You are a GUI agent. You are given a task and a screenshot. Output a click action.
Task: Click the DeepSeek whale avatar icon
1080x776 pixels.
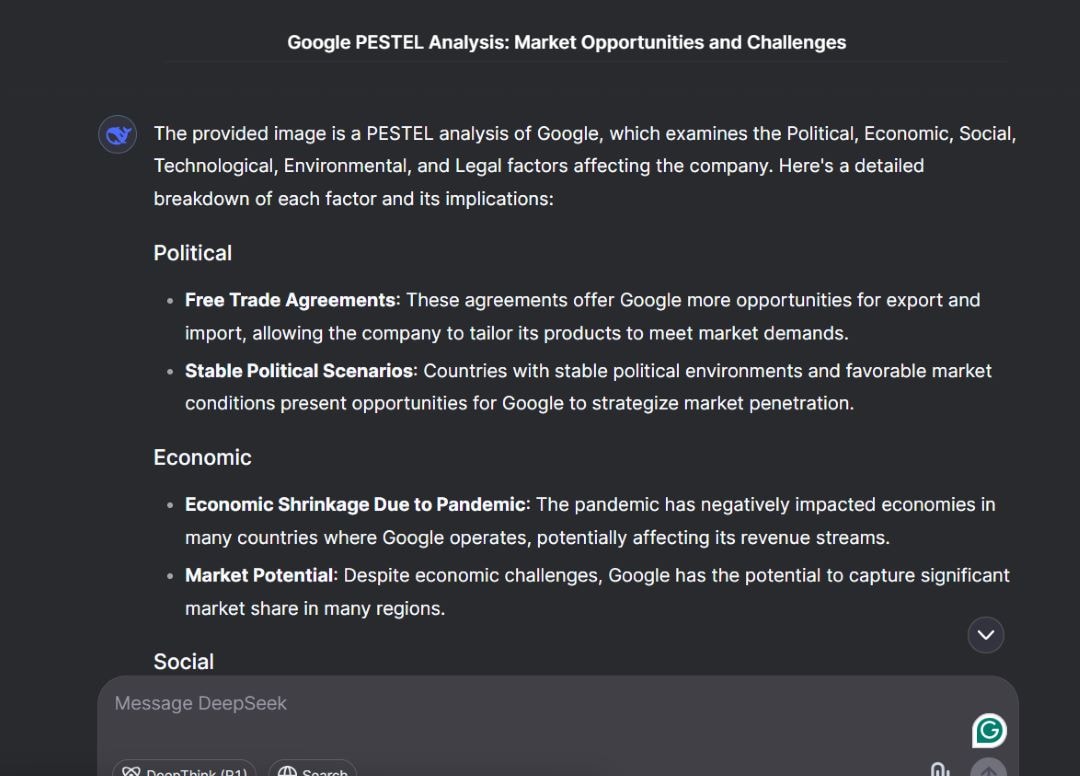117,134
